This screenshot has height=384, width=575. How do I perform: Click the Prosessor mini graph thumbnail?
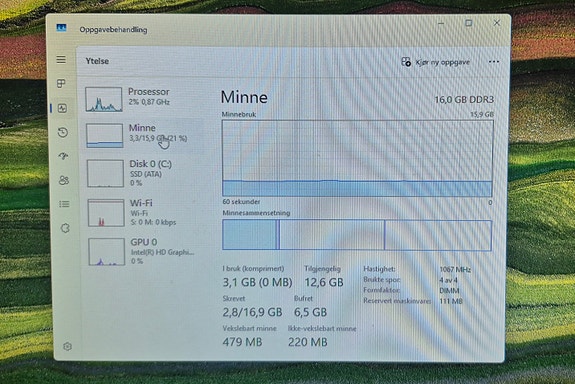[x=104, y=99]
